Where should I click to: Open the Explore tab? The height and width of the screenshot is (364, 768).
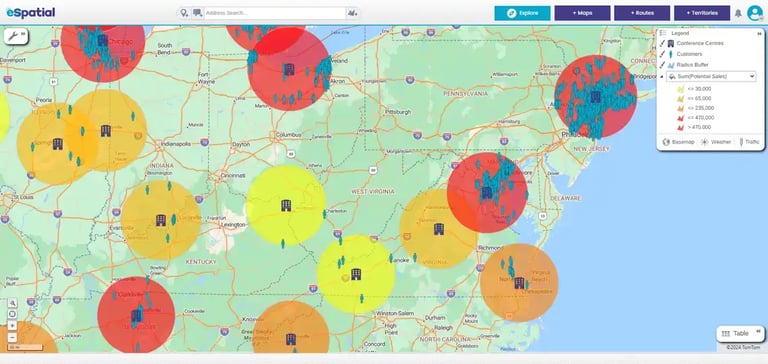click(522, 13)
